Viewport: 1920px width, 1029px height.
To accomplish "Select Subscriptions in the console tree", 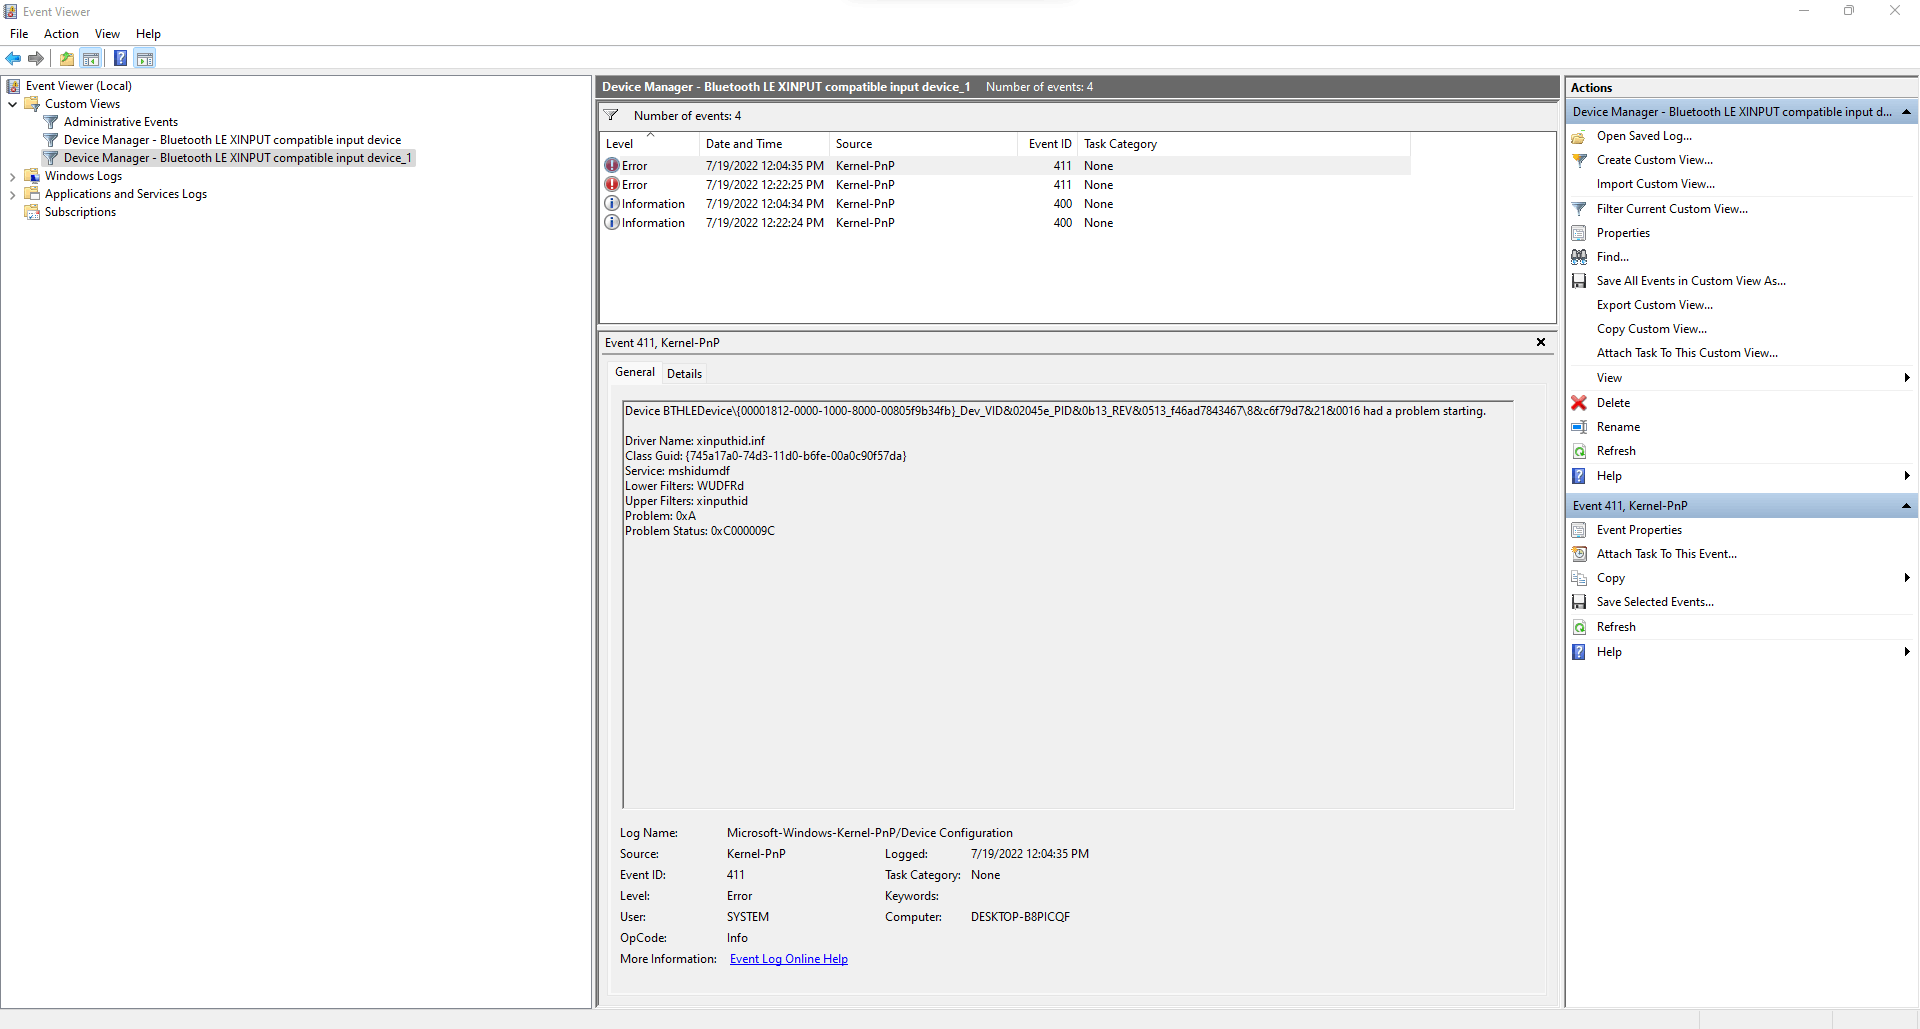I will (x=80, y=212).
